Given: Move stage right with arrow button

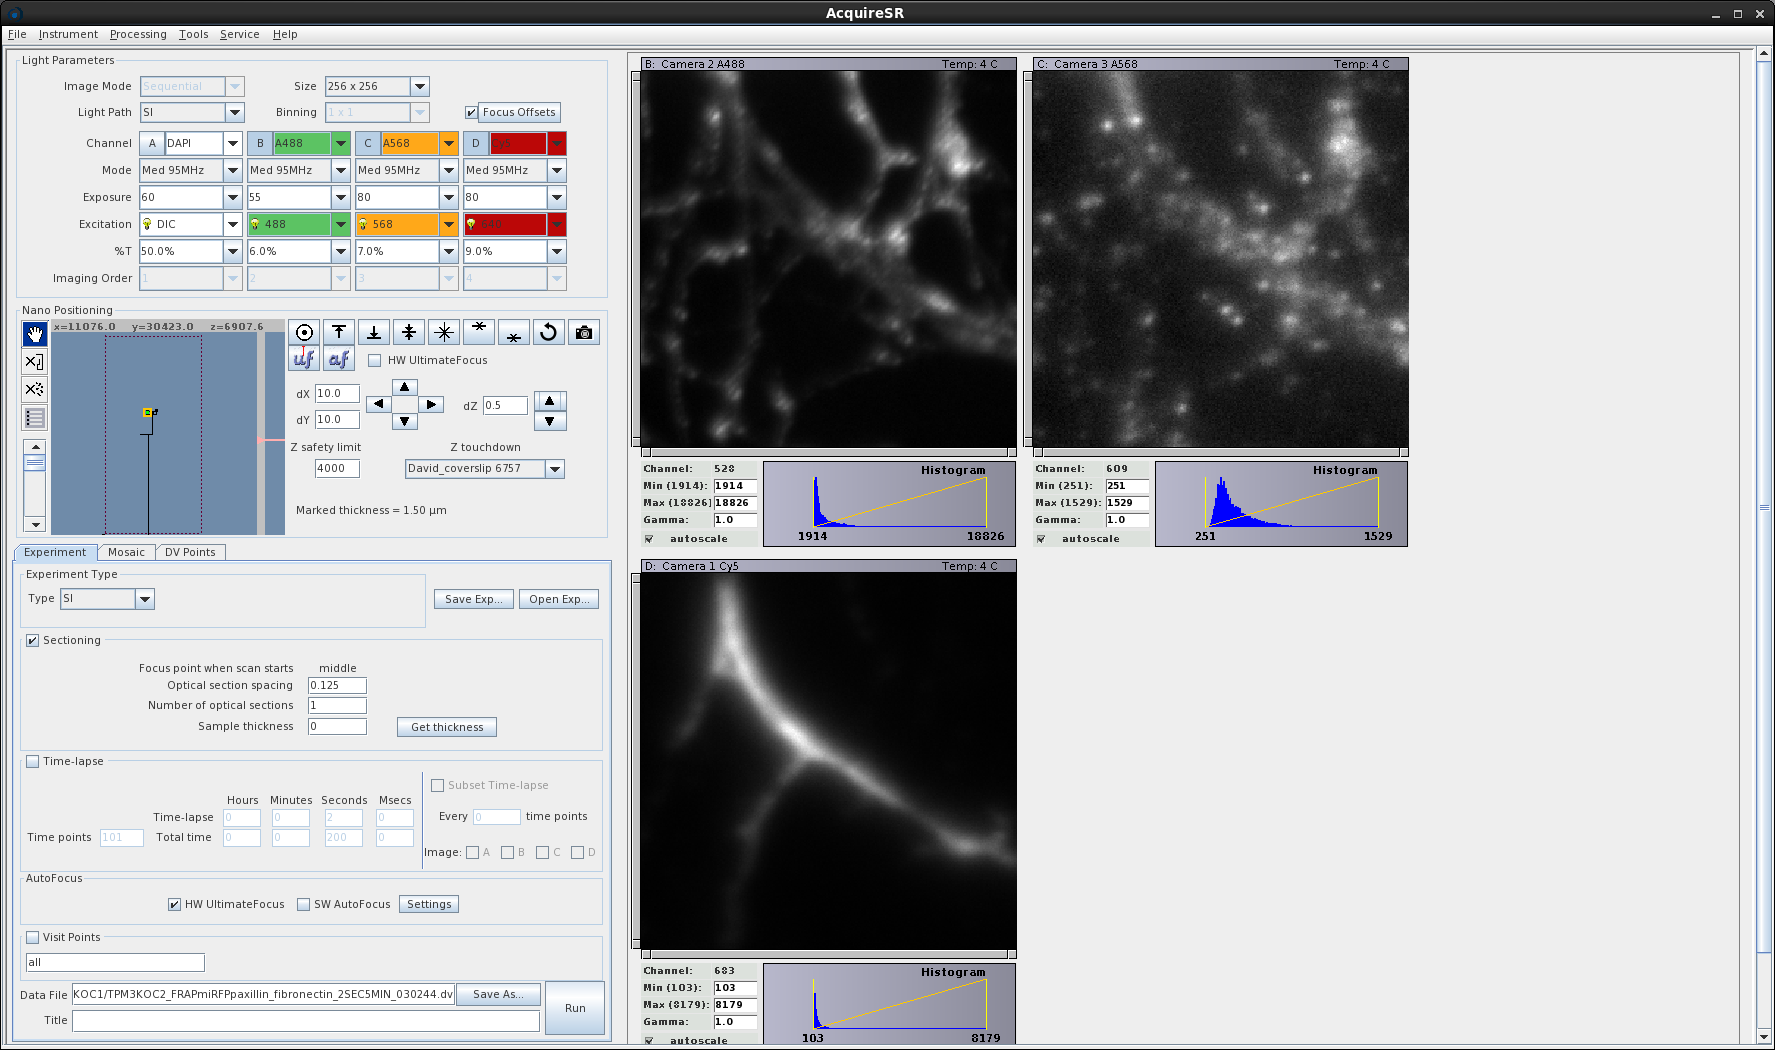Looking at the screenshot, I should pyautogui.click(x=431, y=405).
